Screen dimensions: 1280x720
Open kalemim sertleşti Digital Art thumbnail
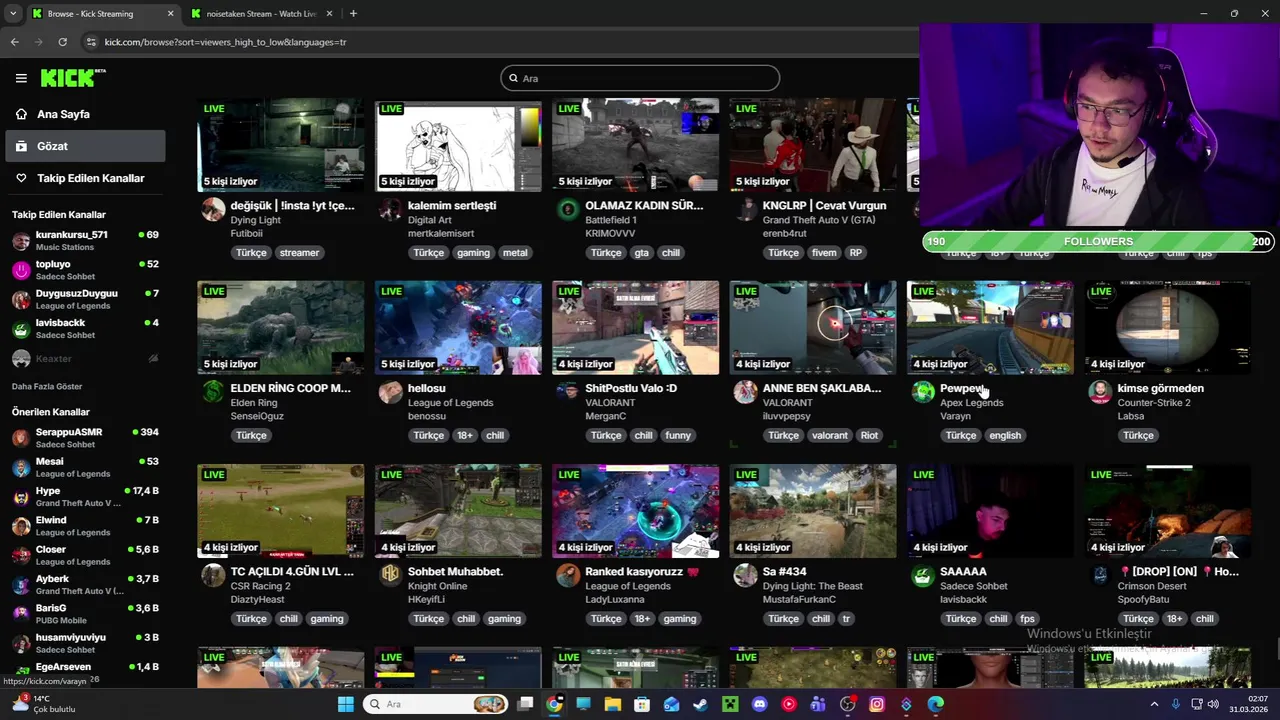458,145
